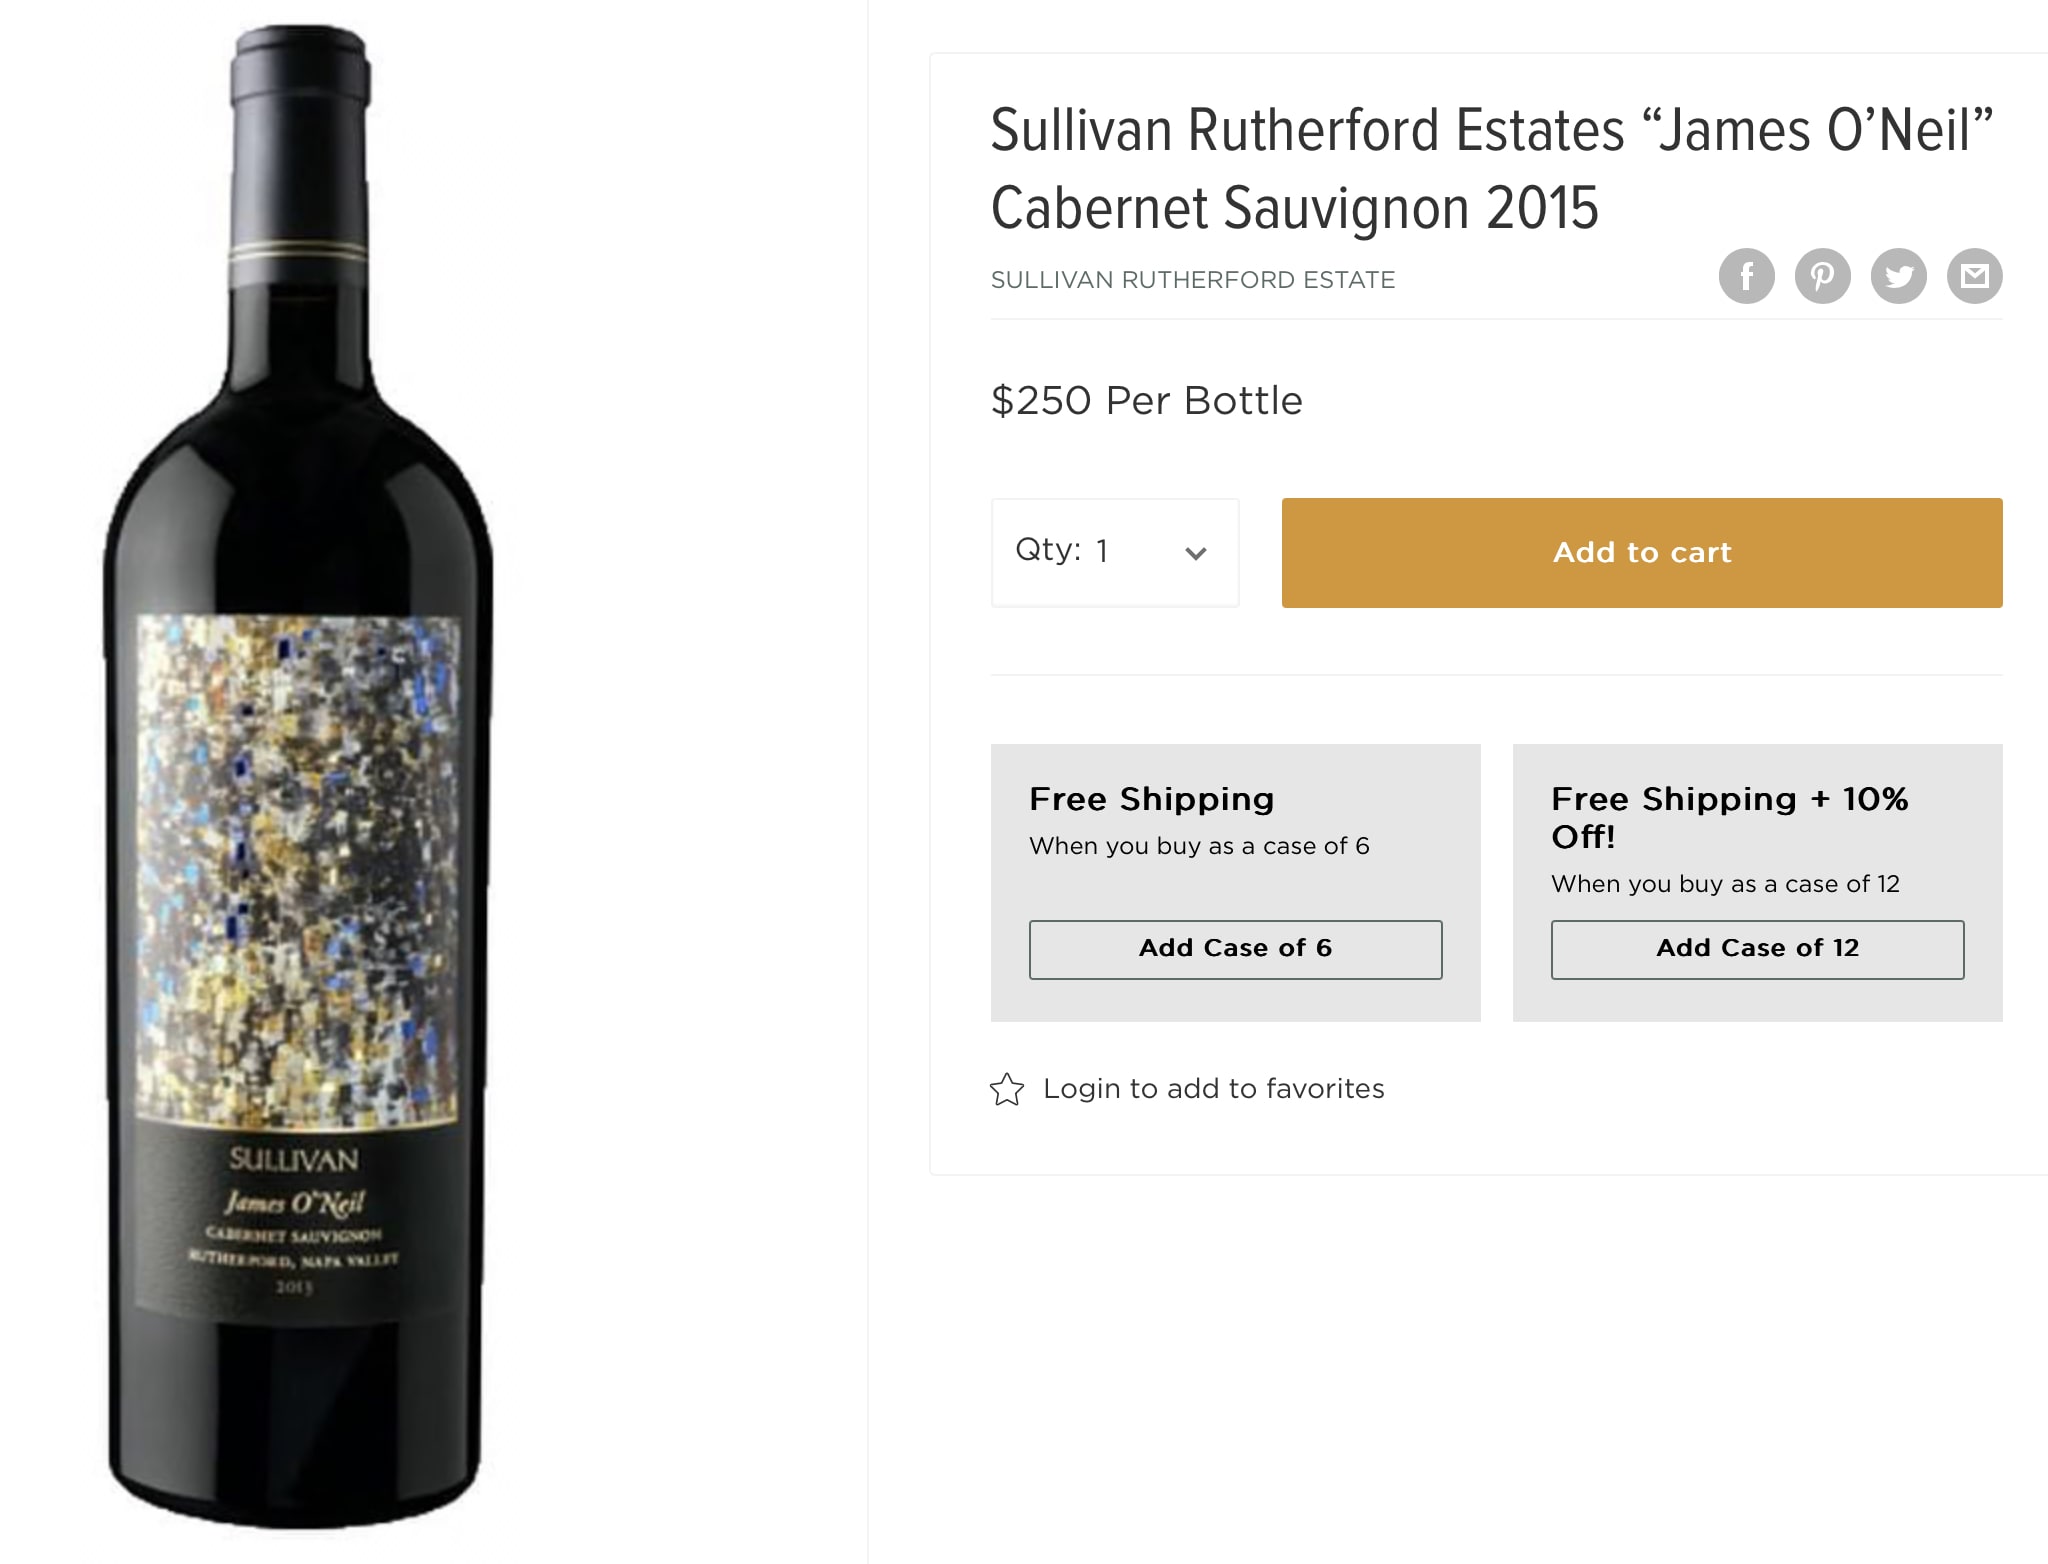Viewport: 2048px width, 1564px height.
Task: Click 'When you buy as a case of 6' text
Action: 1199,846
